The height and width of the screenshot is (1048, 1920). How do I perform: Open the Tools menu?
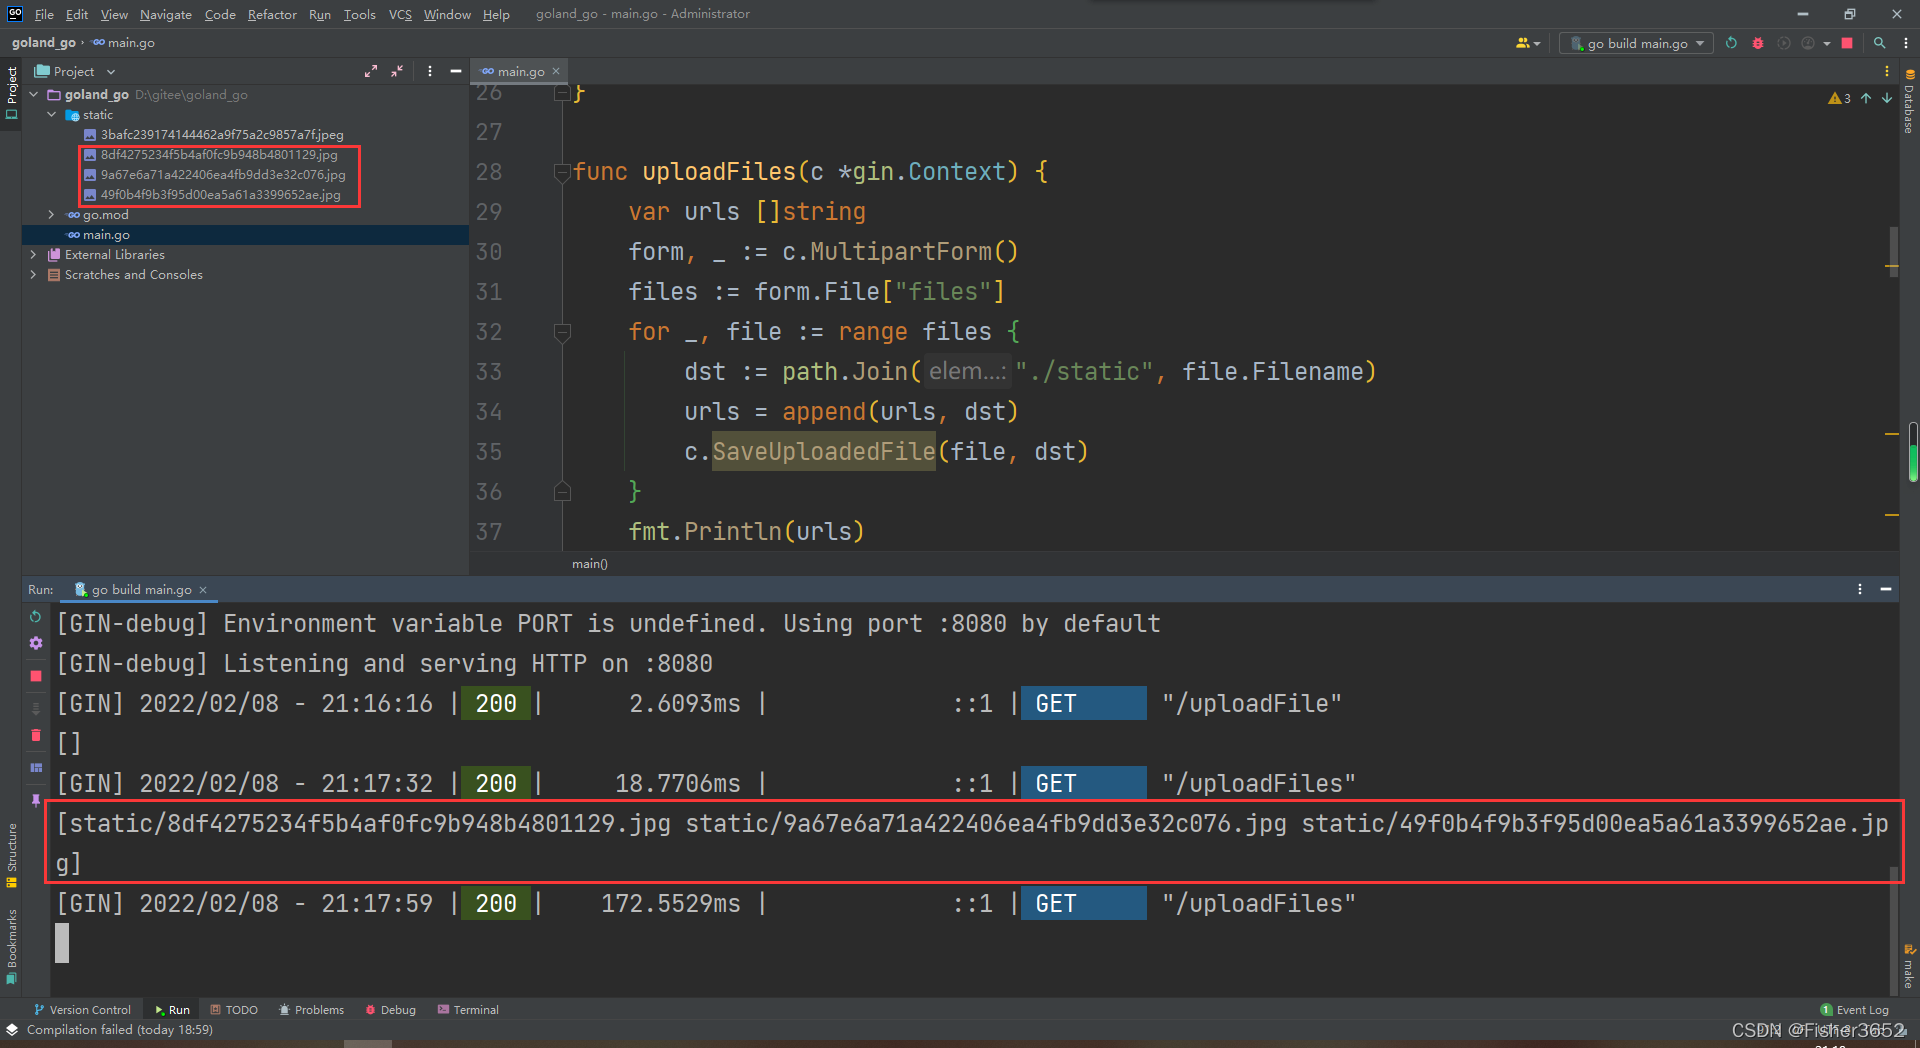pyautogui.click(x=359, y=14)
